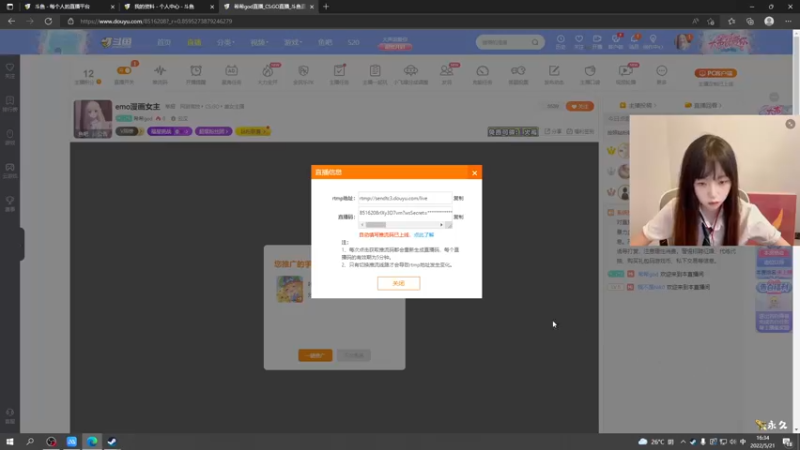Viewport: 800px width, 450px height.
Task: Click the stream key scrollbar left arrow
Action: click(362, 224)
